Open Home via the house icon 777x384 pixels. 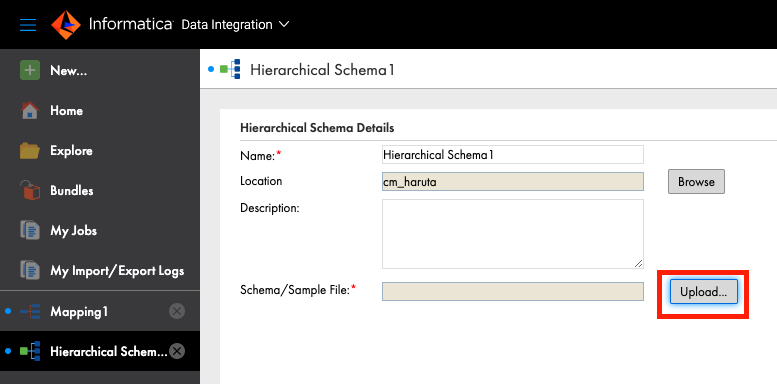click(30, 110)
